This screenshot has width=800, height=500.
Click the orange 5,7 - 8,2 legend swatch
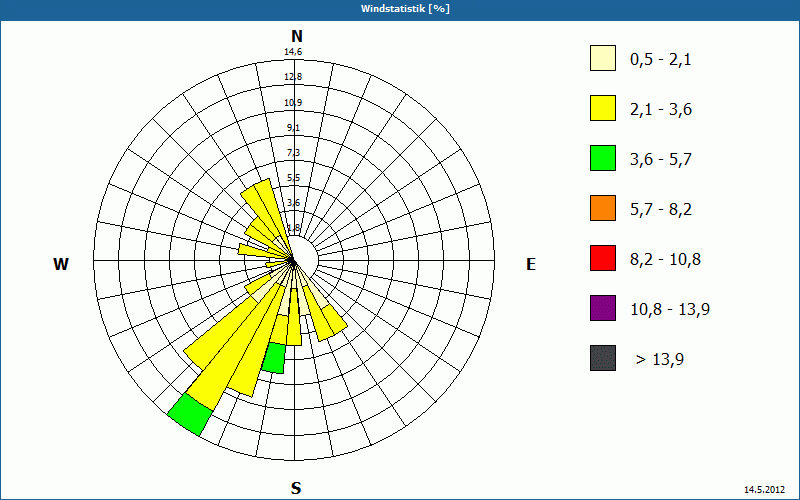coord(603,208)
